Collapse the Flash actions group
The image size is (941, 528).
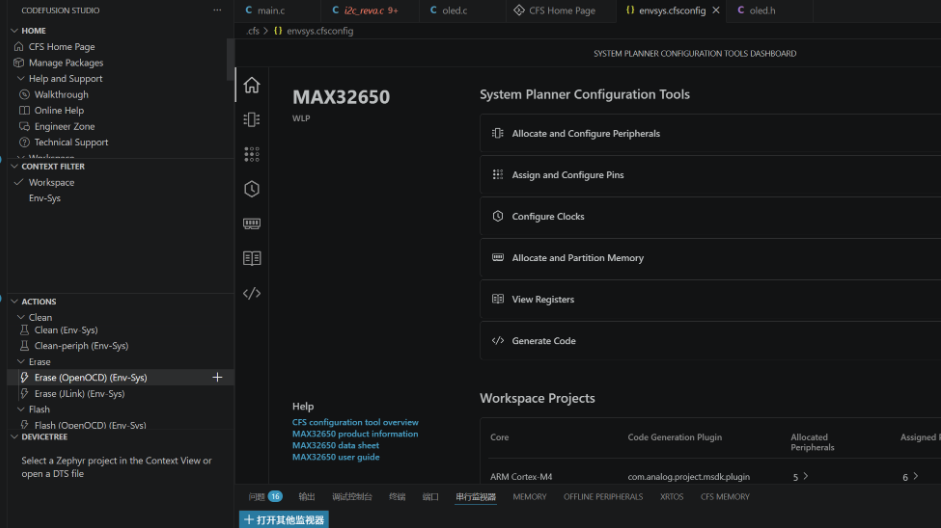20,409
